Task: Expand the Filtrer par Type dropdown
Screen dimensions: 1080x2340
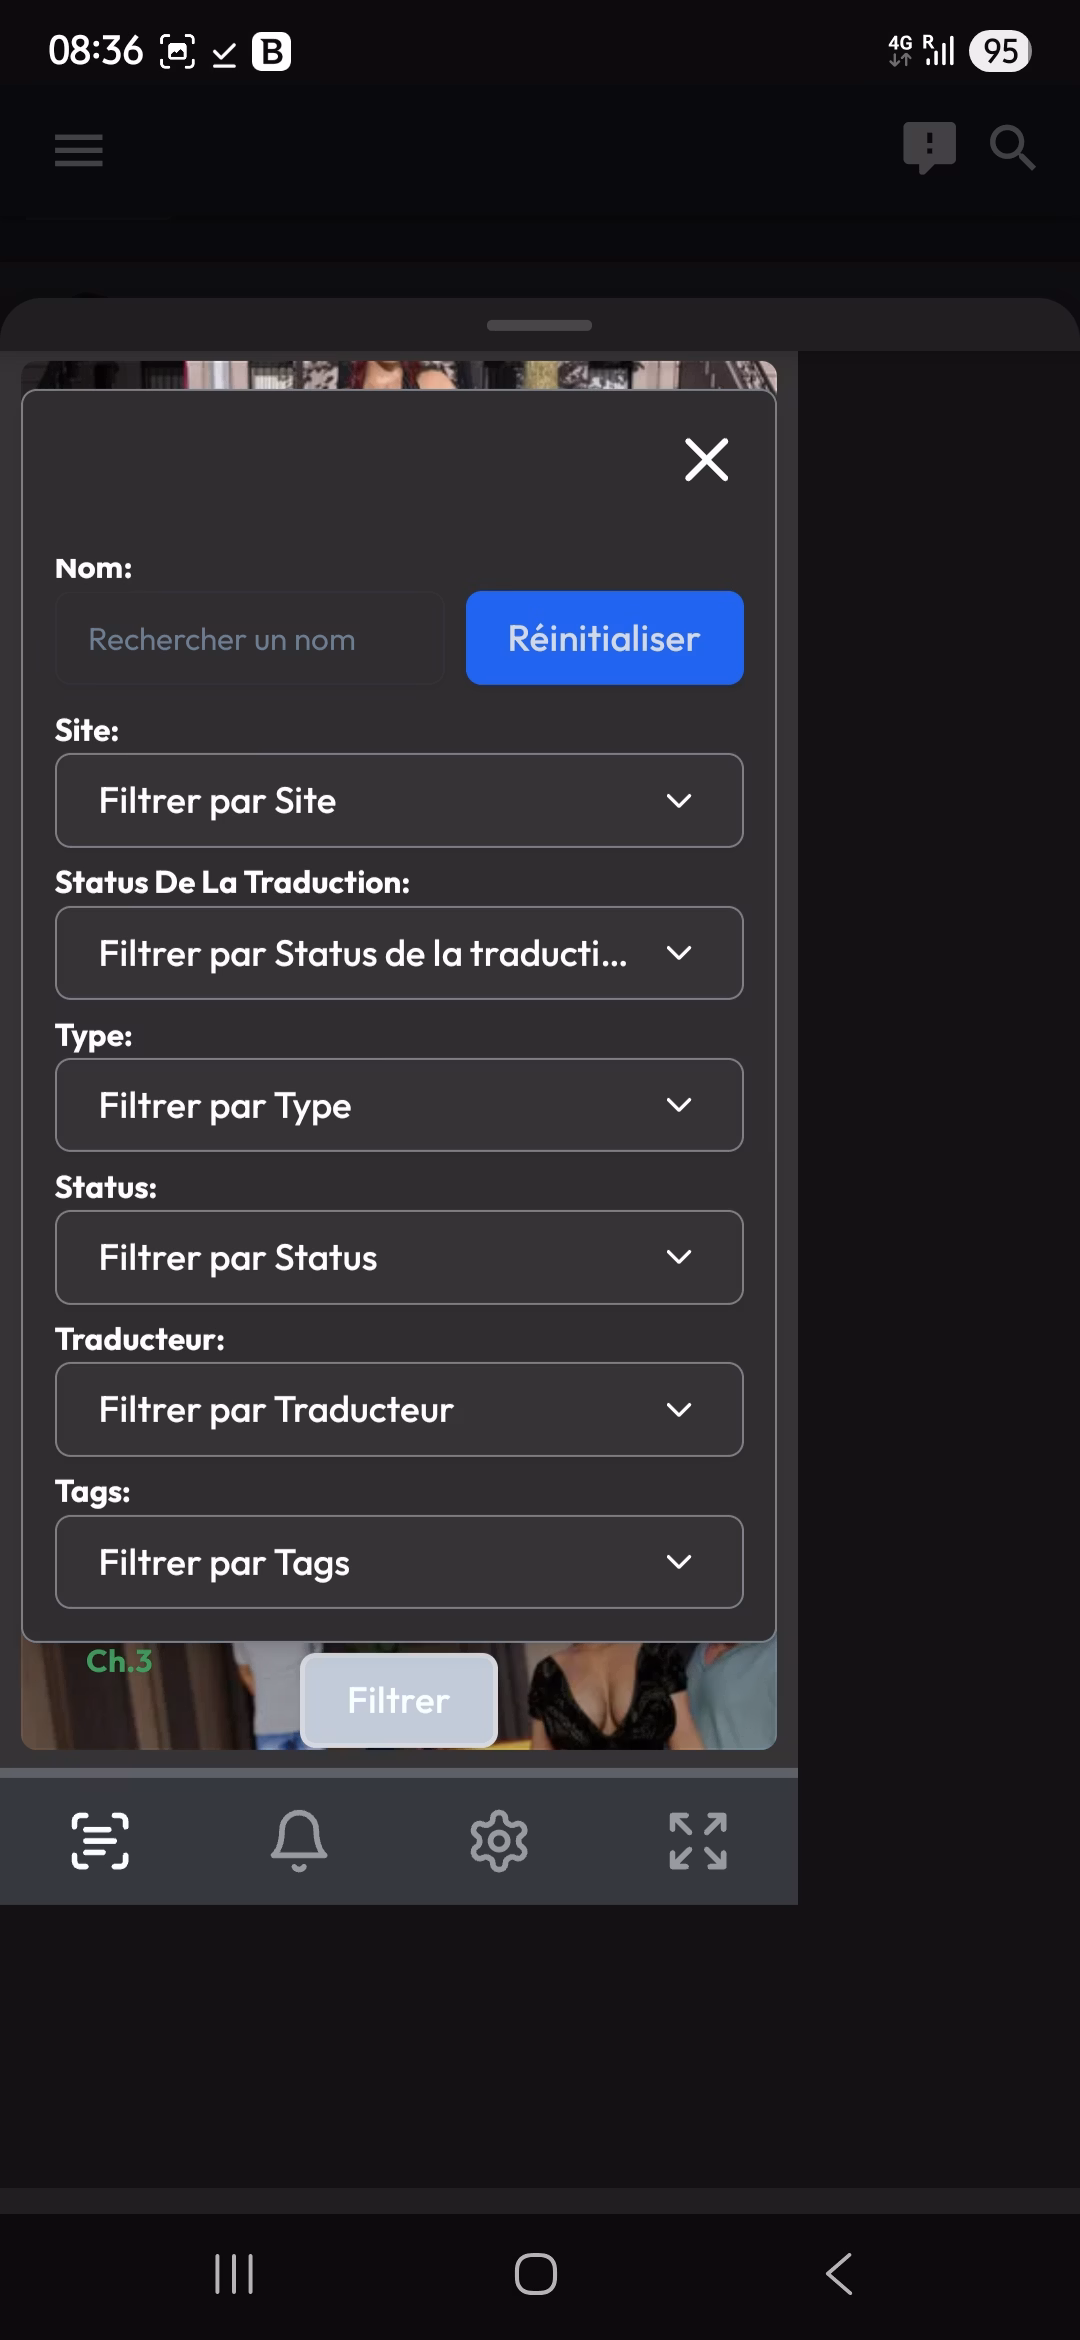Action: (x=399, y=1105)
